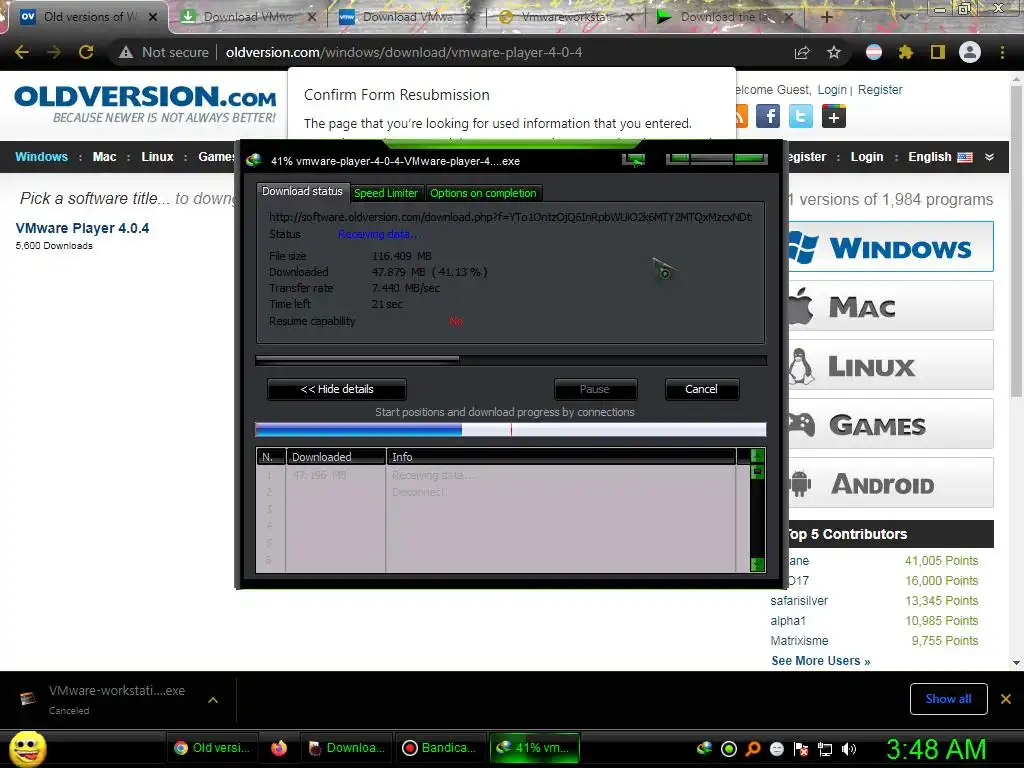This screenshot has height=768, width=1024.
Task: Open the Chrome extensions puzzle icon
Action: coord(905,52)
